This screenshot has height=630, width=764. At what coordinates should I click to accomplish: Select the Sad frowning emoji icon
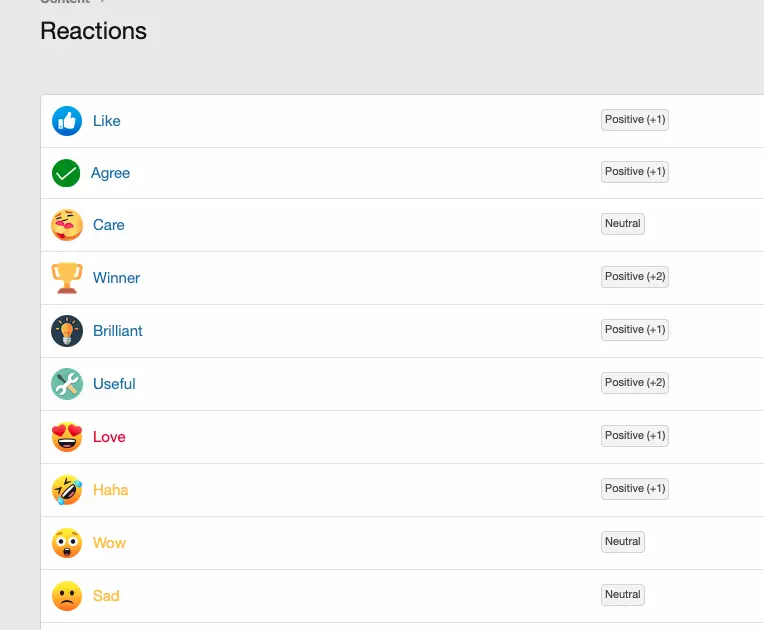point(67,596)
